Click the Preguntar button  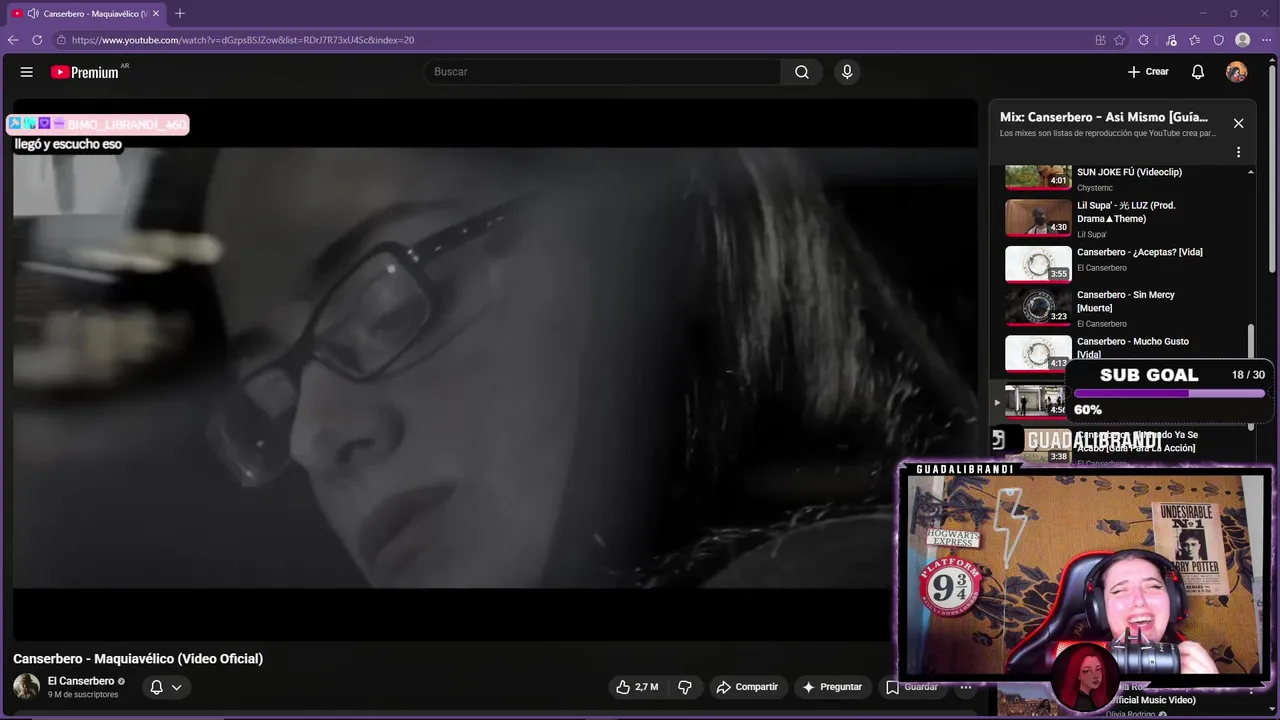tap(832, 687)
